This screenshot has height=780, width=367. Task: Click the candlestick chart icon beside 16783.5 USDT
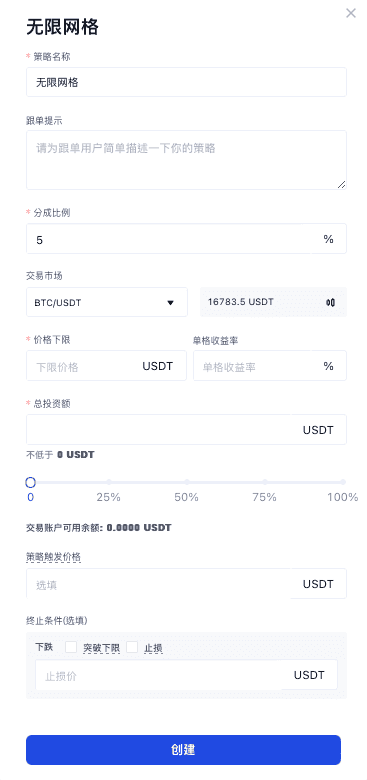330,302
